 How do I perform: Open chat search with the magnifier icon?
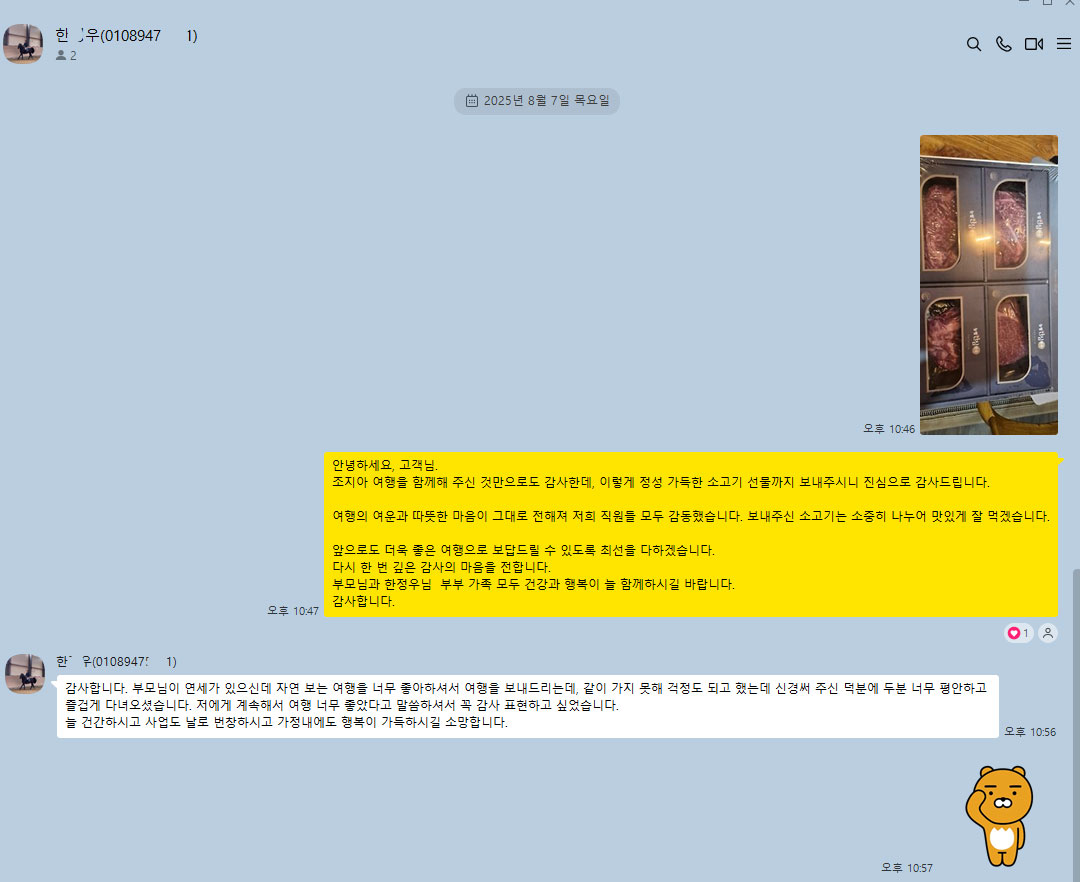[973, 44]
